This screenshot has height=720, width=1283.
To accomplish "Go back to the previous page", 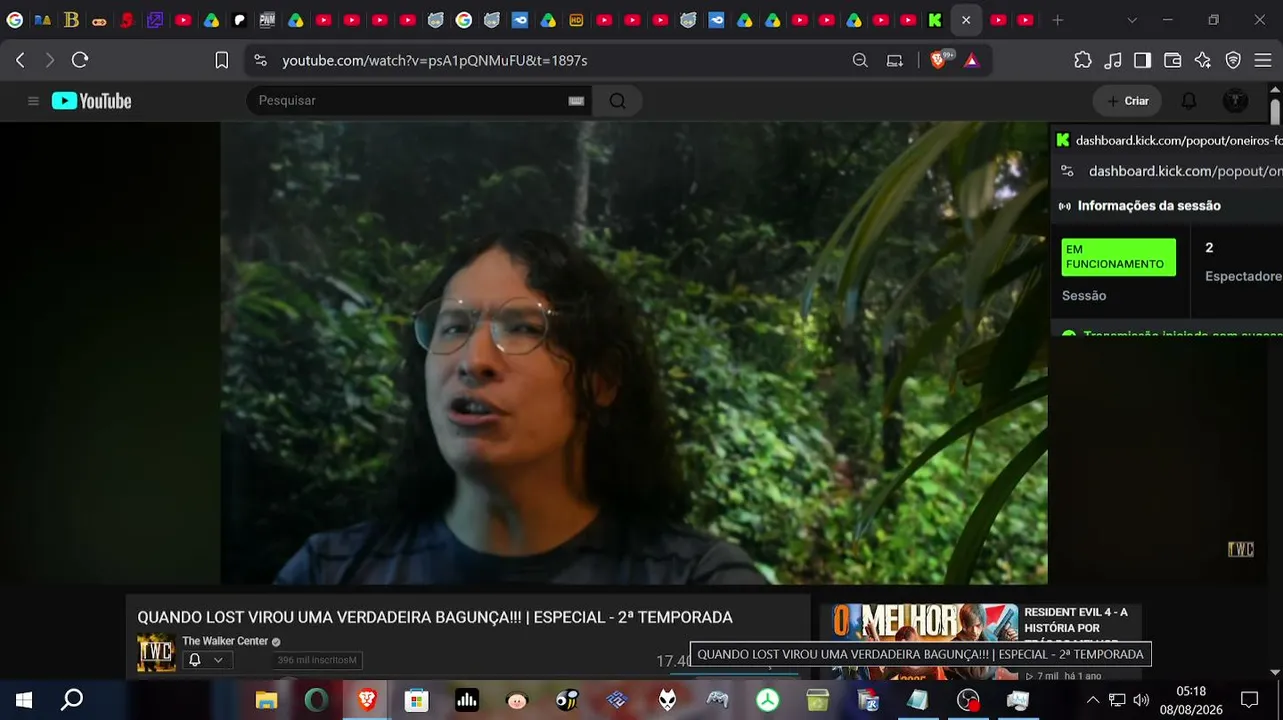I will (20, 60).
